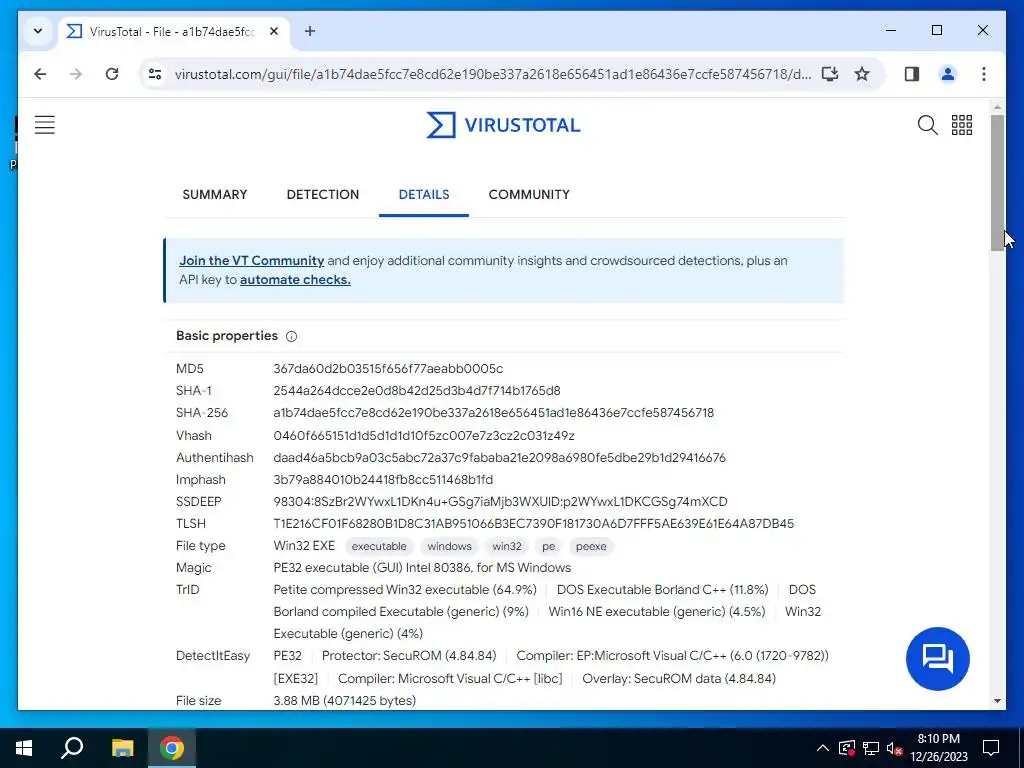The width and height of the screenshot is (1024, 768).
Task: Open the blue chat bubble button
Action: pyautogui.click(x=937, y=658)
